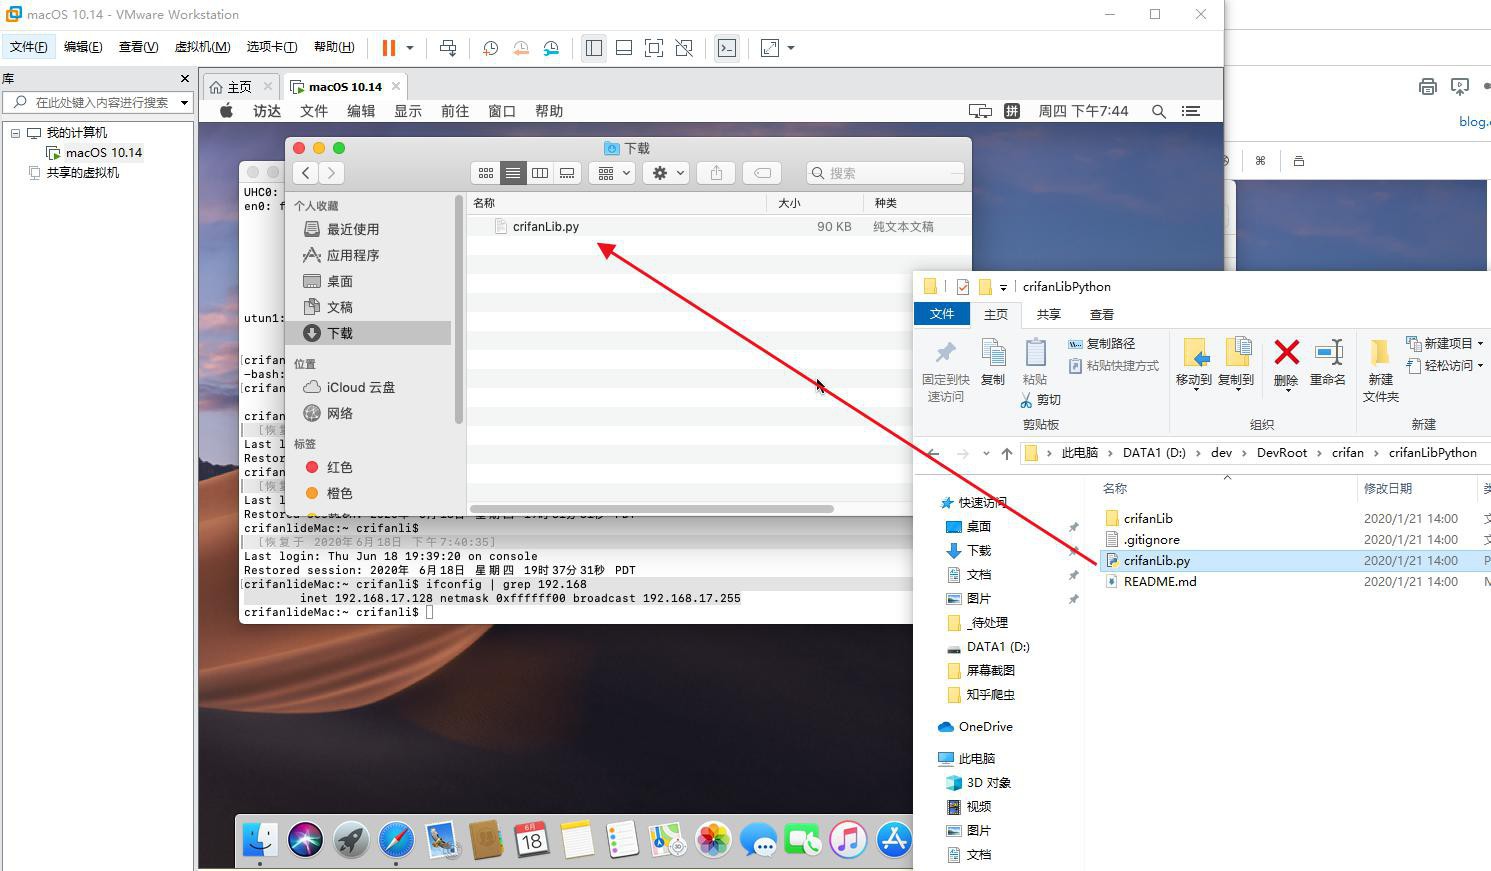Open VMware 选项卡(T) menu

click(271, 47)
